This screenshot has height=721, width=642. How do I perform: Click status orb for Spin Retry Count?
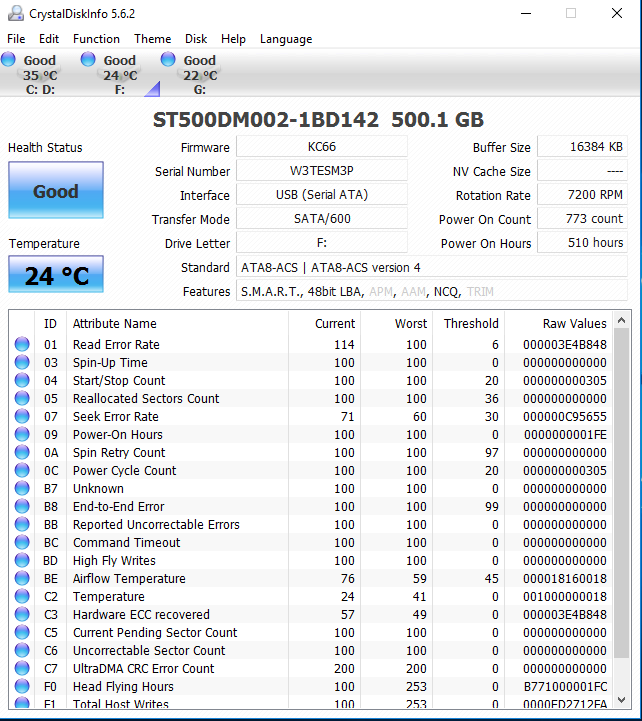22,452
